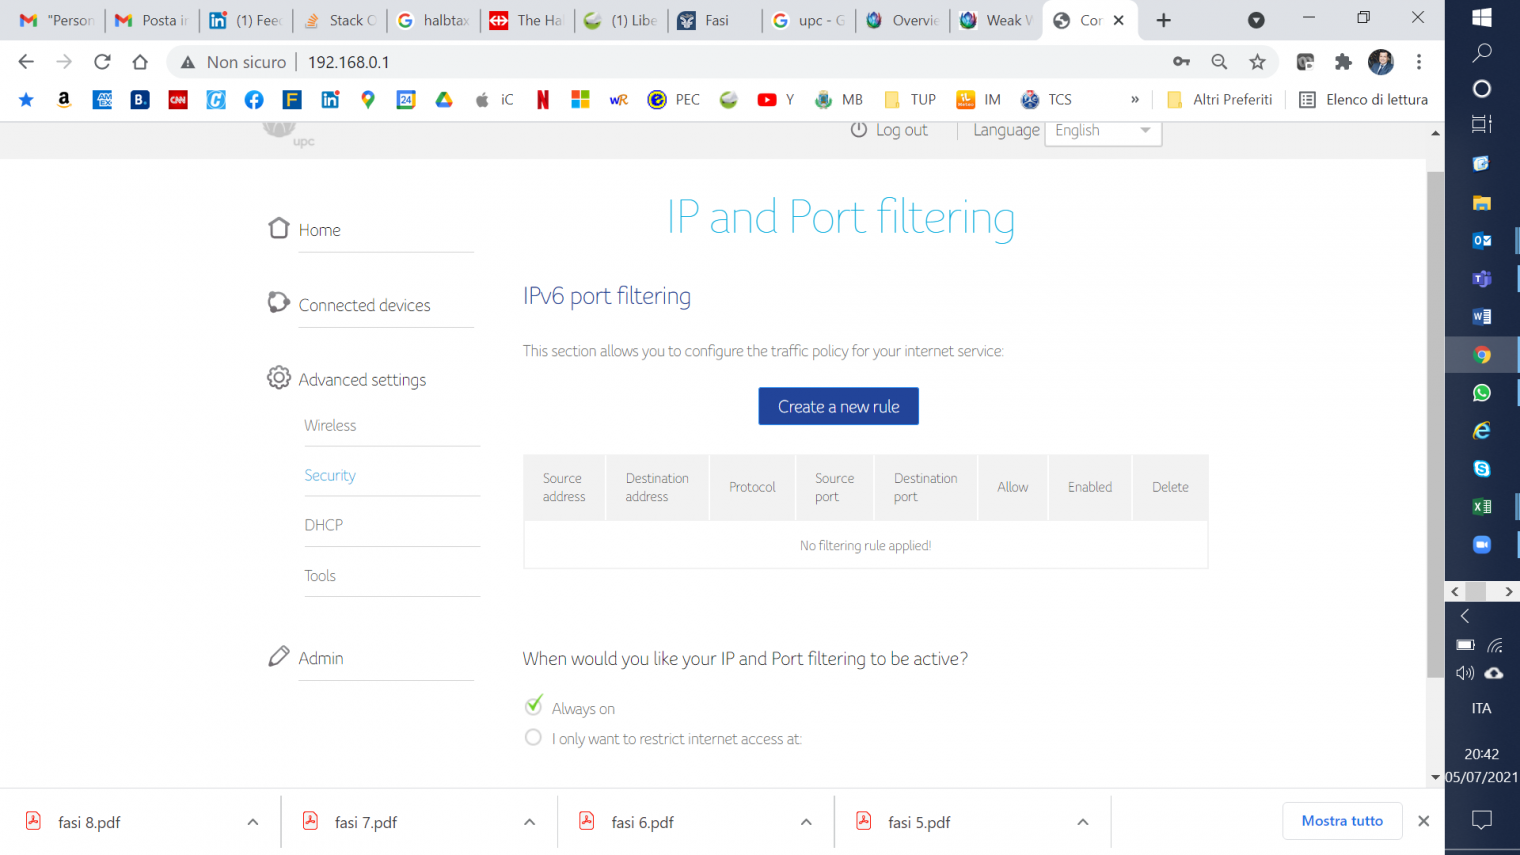Click the Log out link
Image resolution: width=1520 pixels, height=855 pixels.
pyautogui.click(x=889, y=130)
